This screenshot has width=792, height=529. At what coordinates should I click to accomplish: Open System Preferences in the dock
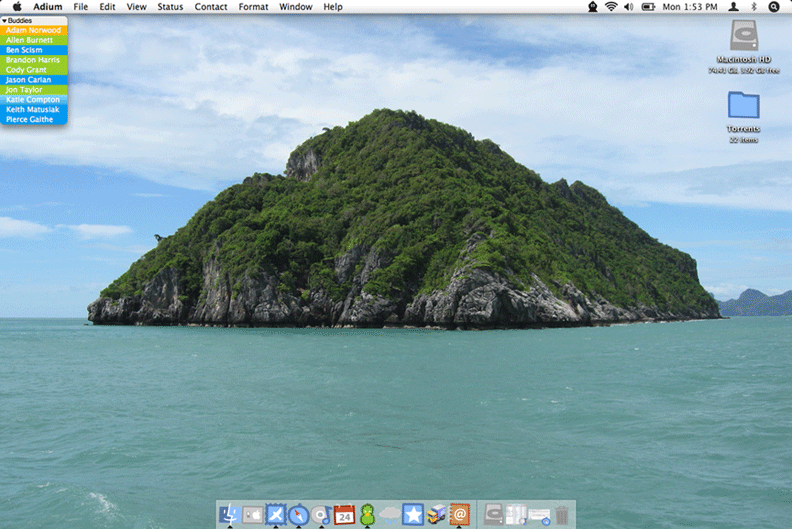(x=253, y=515)
